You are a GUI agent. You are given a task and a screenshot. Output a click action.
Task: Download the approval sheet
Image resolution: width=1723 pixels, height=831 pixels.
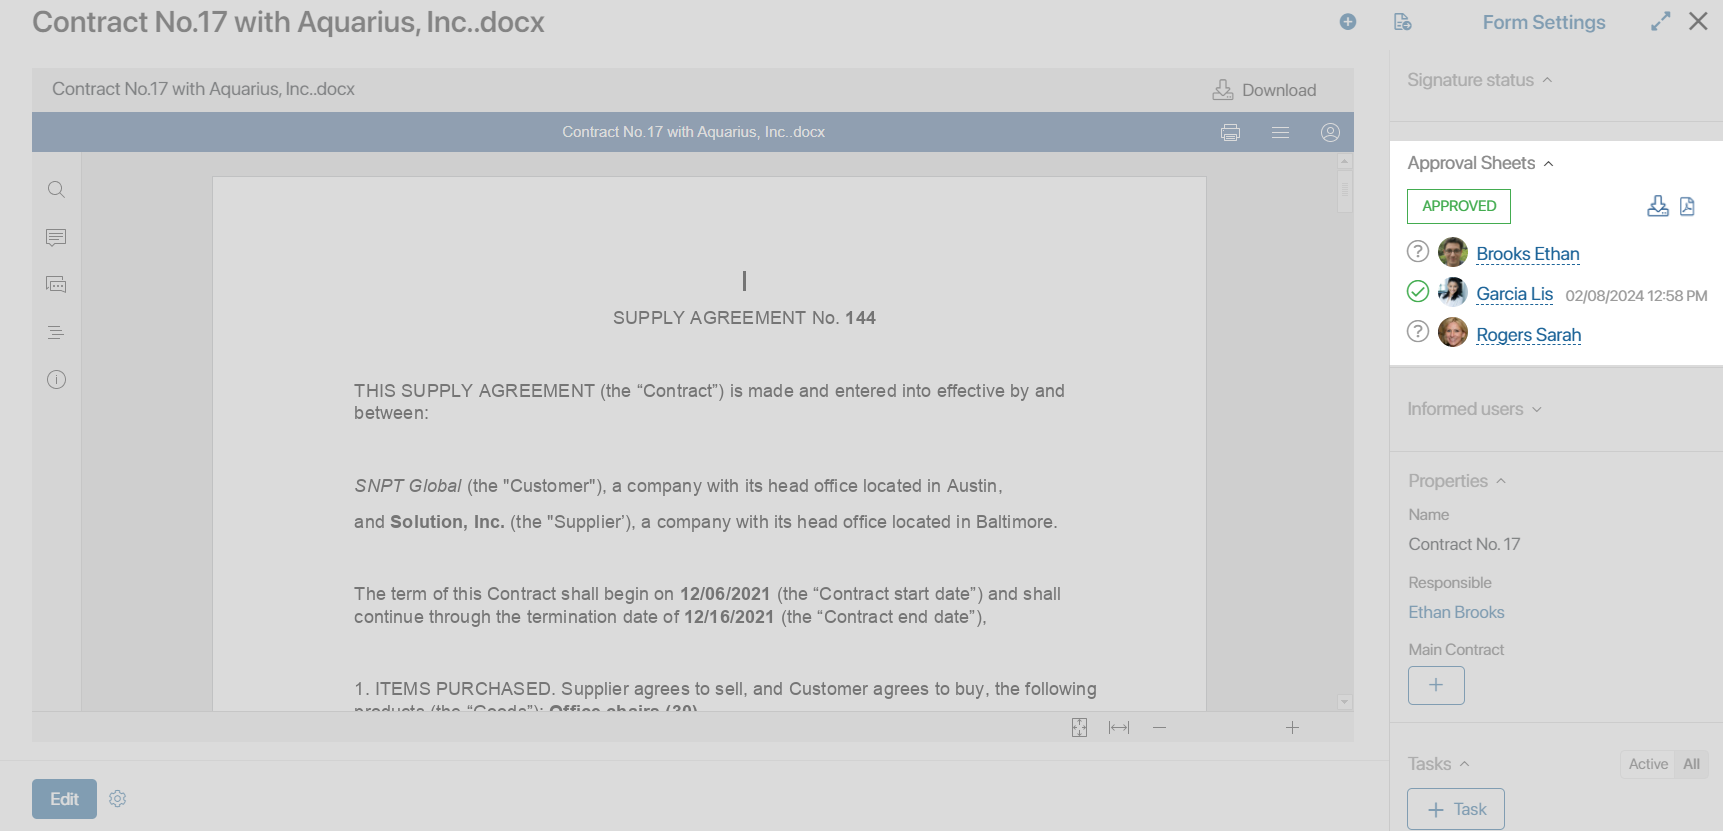coord(1658,206)
